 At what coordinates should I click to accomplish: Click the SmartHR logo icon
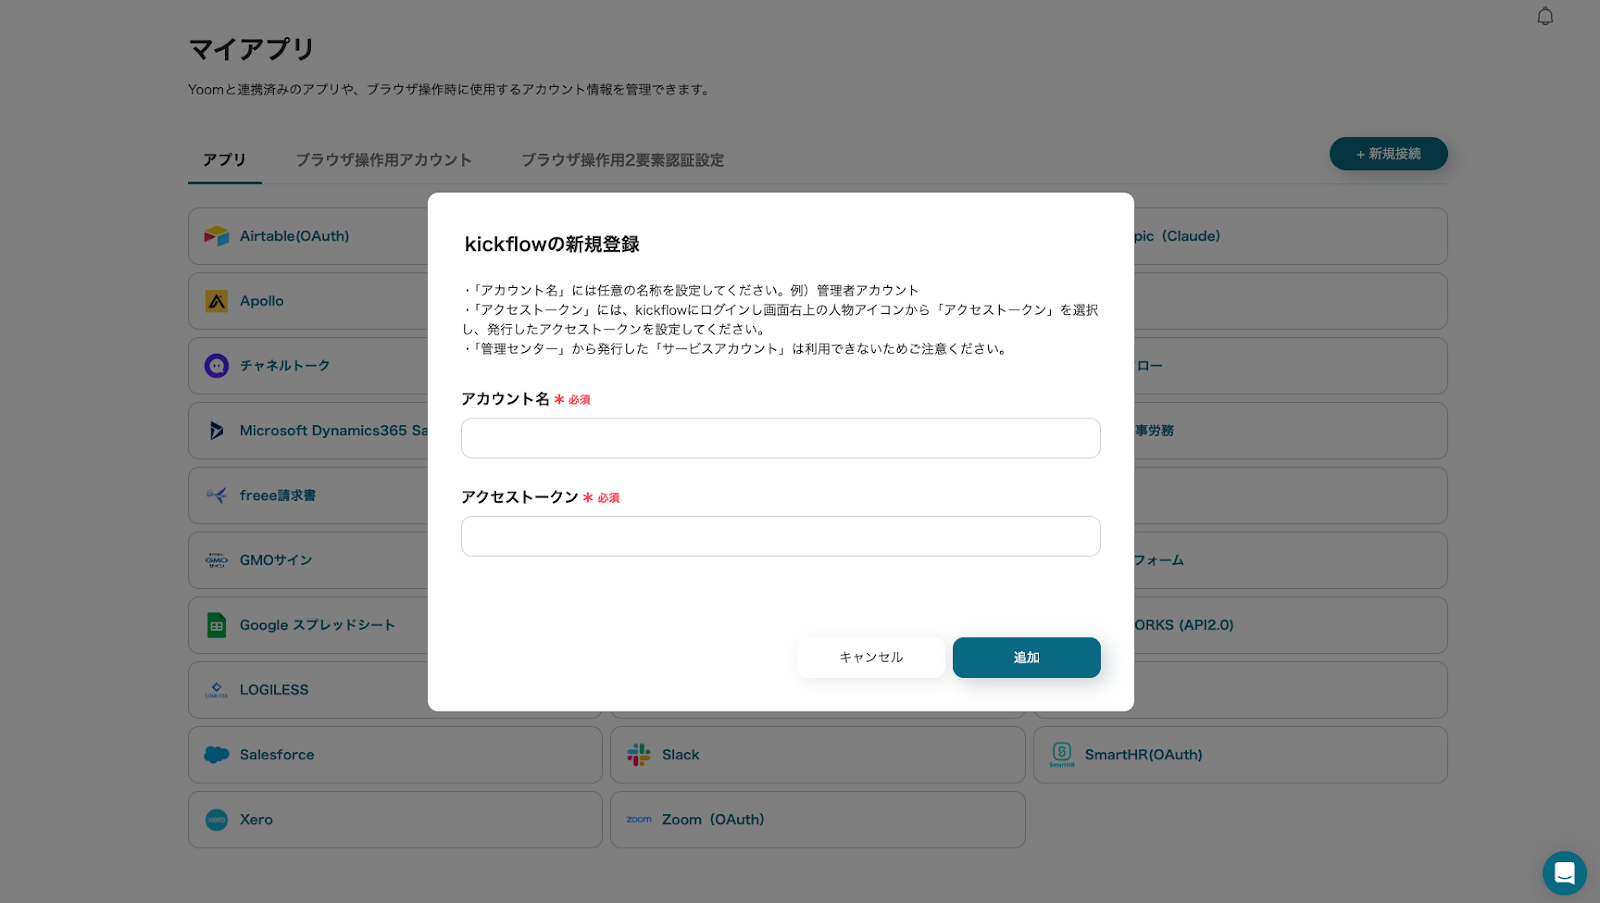coord(1061,755)
